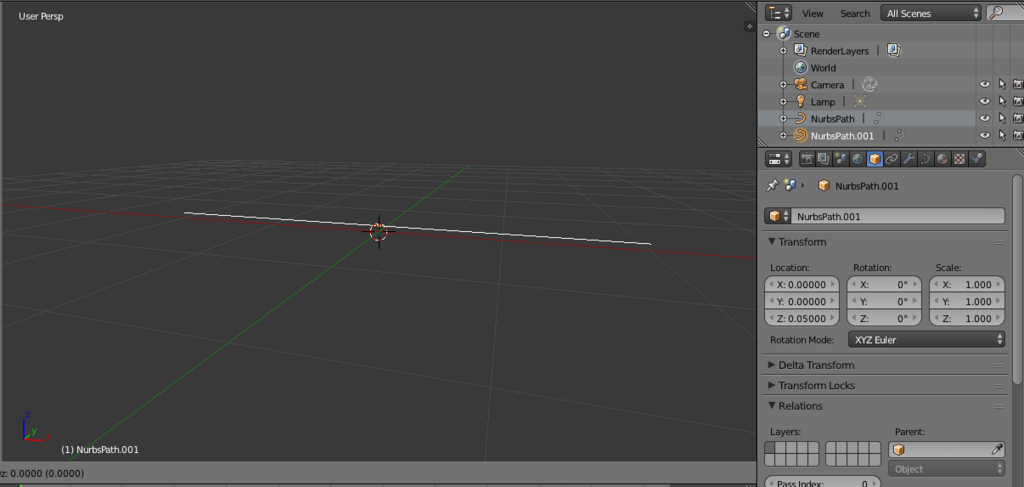The height and width of the screenshot is (487, 1024).
Task: Toggle viewport visibility eye for Camera
Action: click(985, 85)
